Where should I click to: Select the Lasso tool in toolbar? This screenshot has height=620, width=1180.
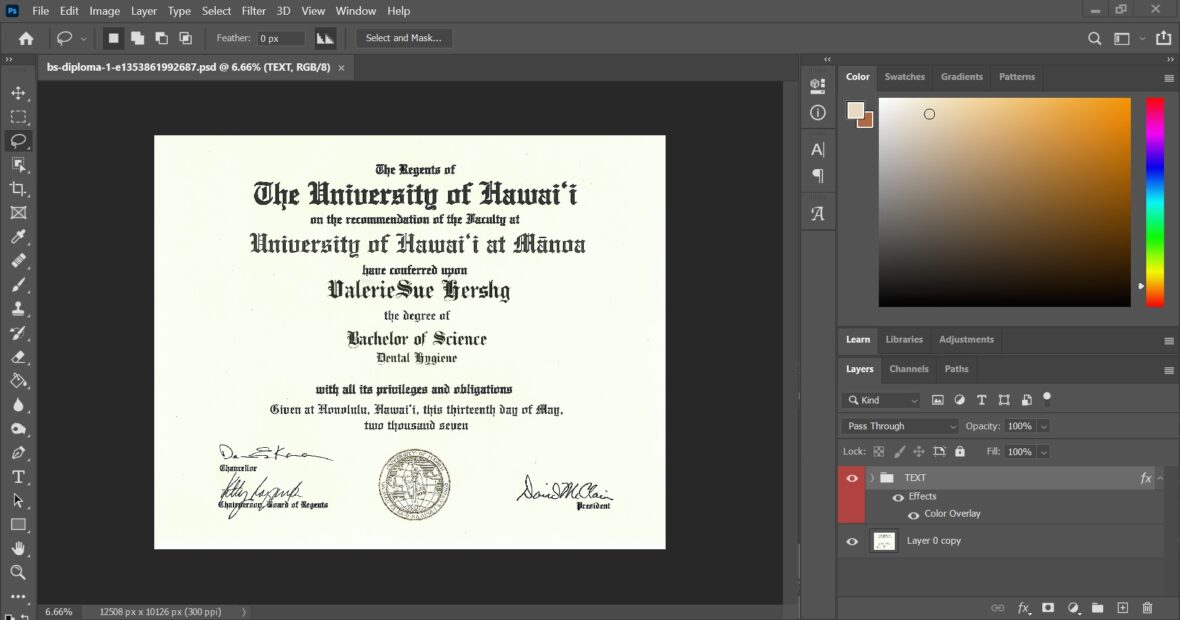tap(18, 141)
